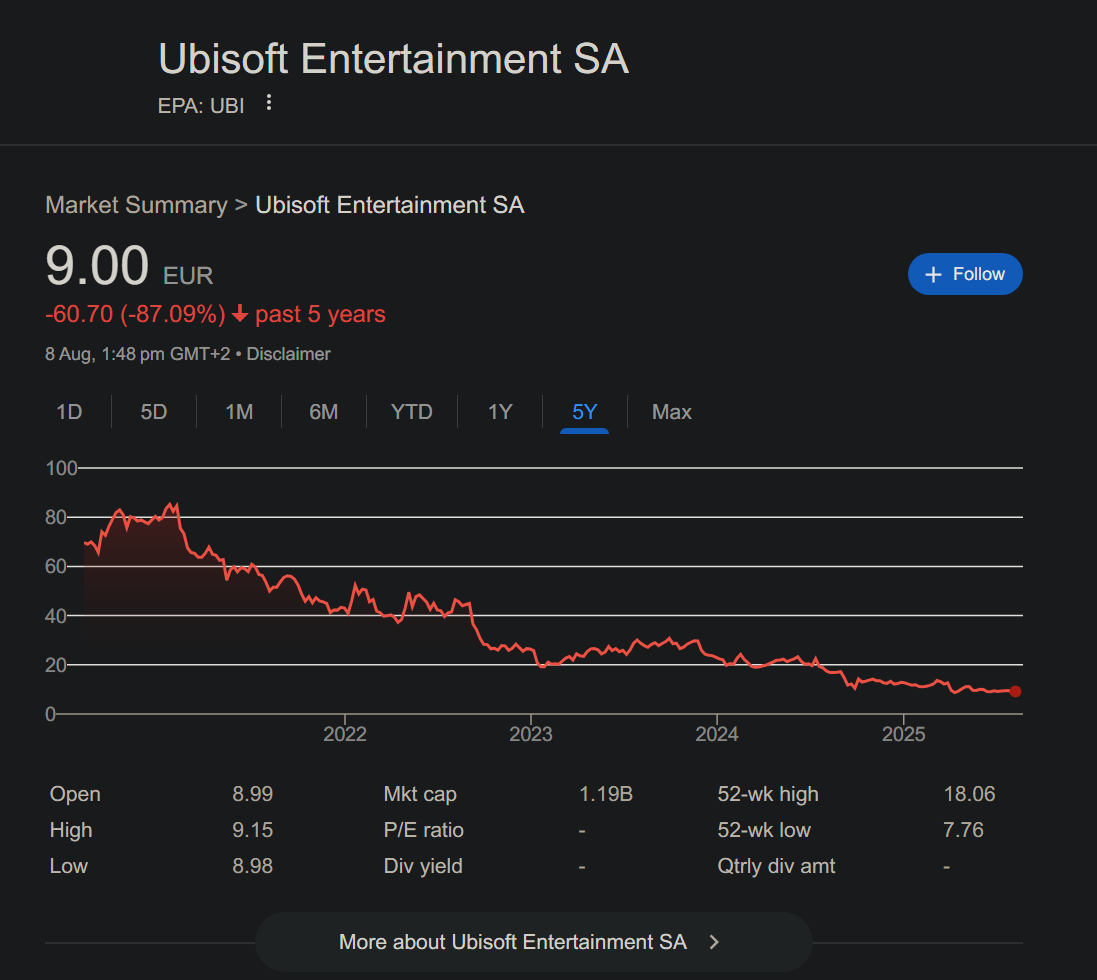Click the 2025 x-axis label
This screenshot has height=980, width=1097.
pos(904,734)
